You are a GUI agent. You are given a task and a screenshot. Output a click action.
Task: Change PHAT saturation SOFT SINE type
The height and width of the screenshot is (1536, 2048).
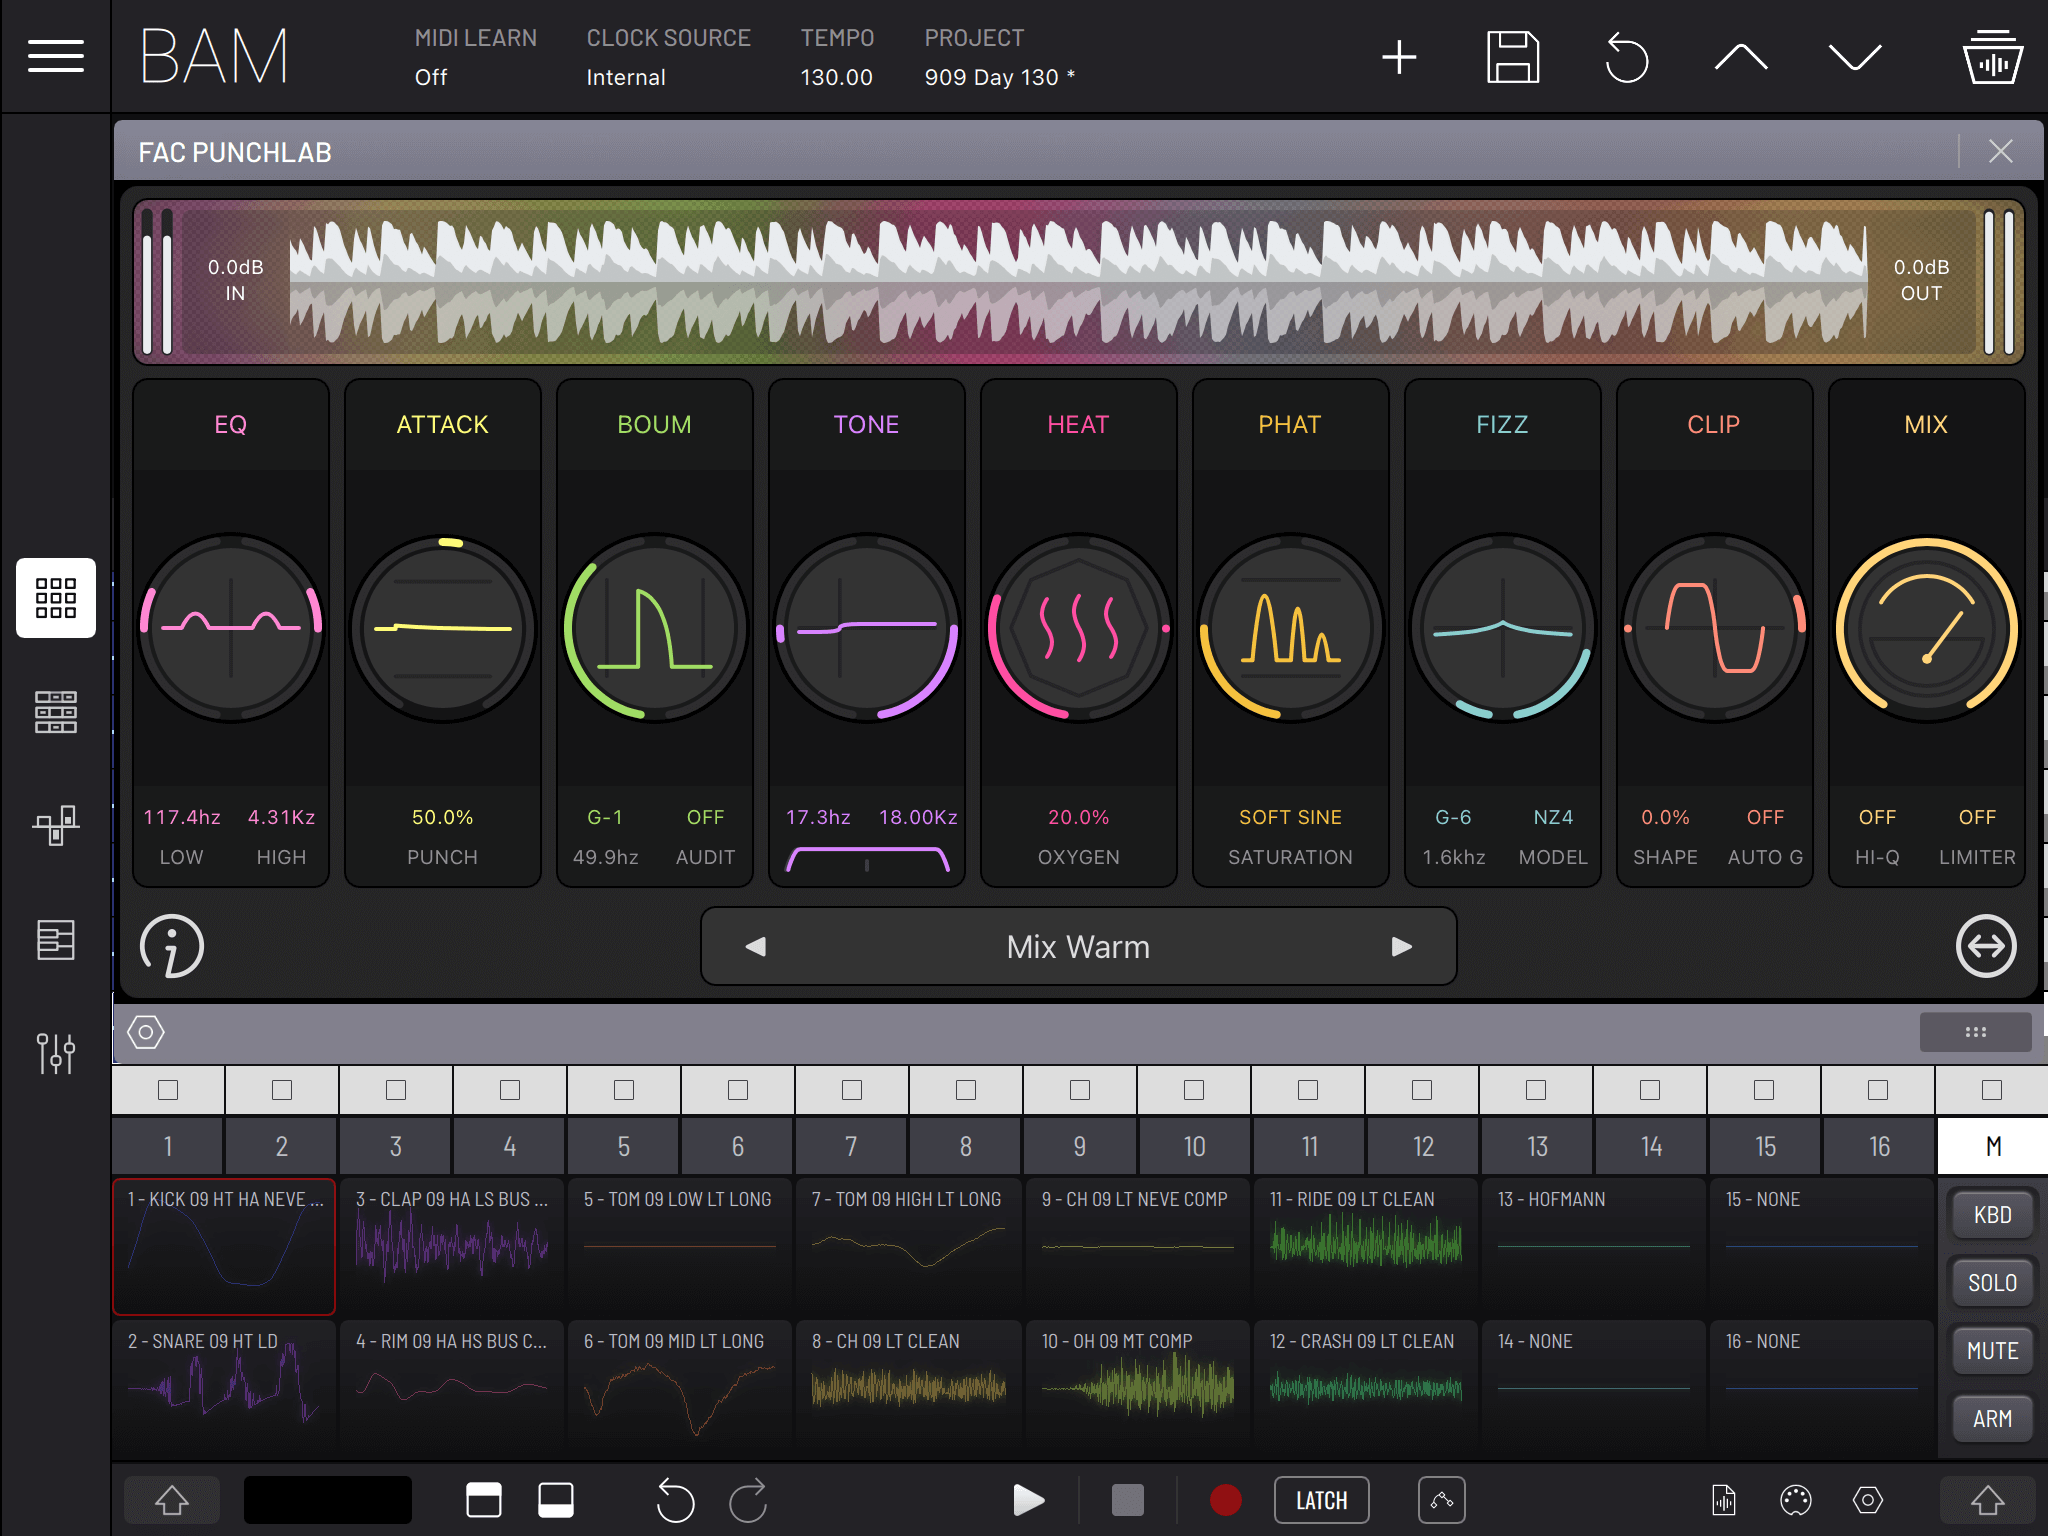(1290, 817)
